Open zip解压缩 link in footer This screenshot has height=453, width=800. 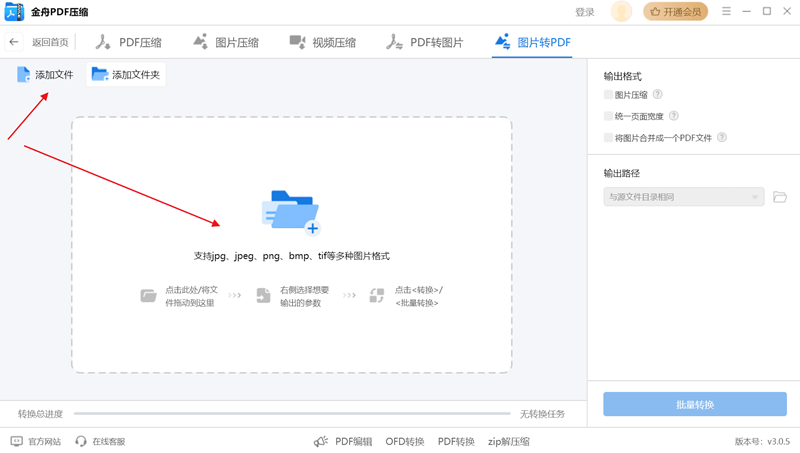(509, 441)
